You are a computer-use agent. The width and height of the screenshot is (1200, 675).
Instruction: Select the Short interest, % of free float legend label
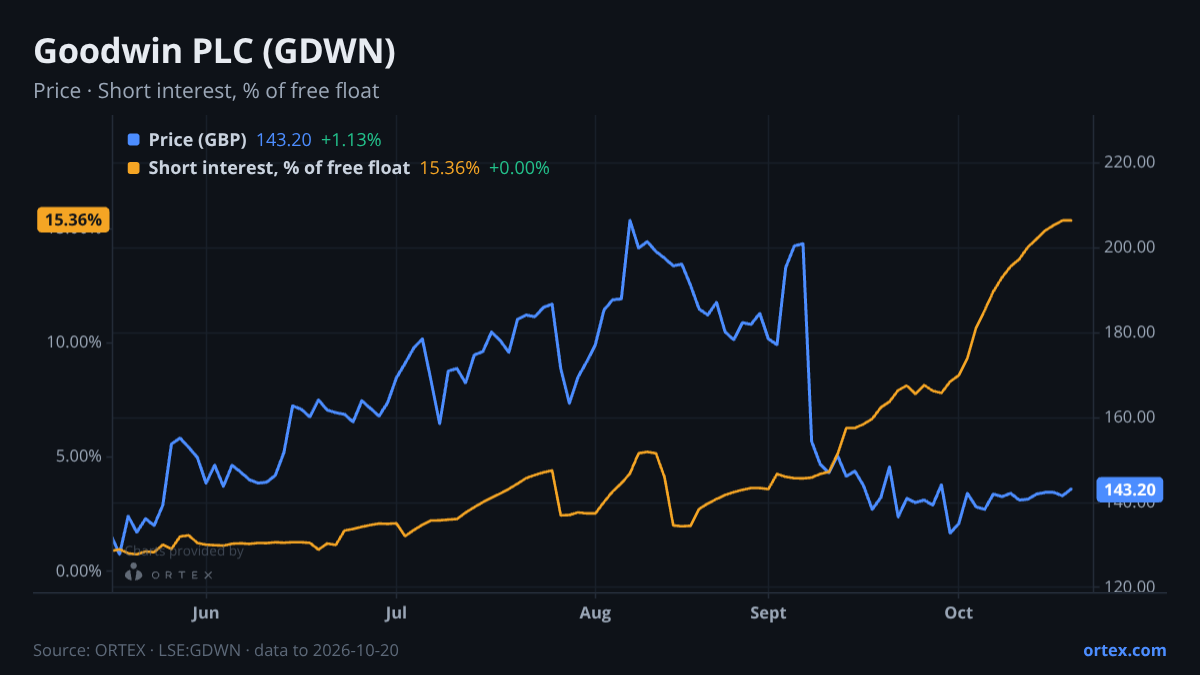point(279,168)
